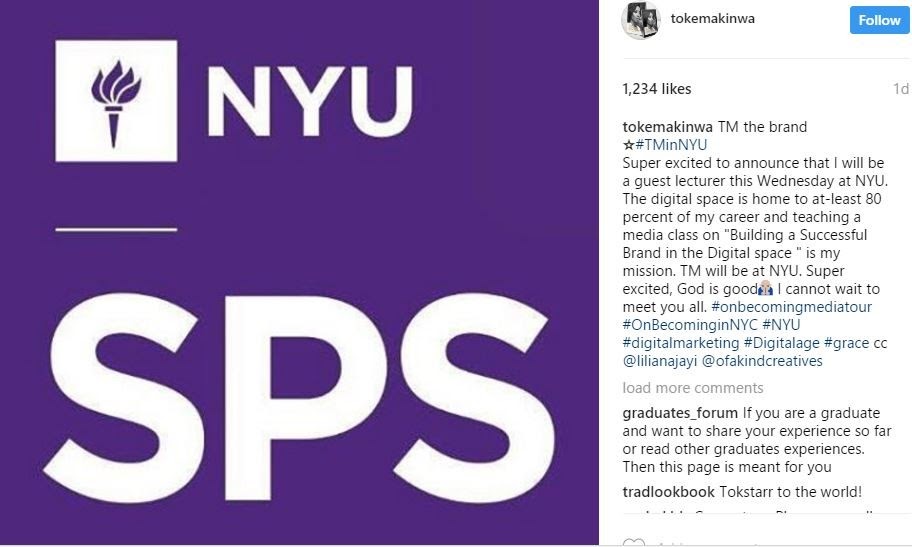Viewport: 912px width, 547px height.
Task: Follow the tokemakinwa account
Action: [x=879, y=20]
